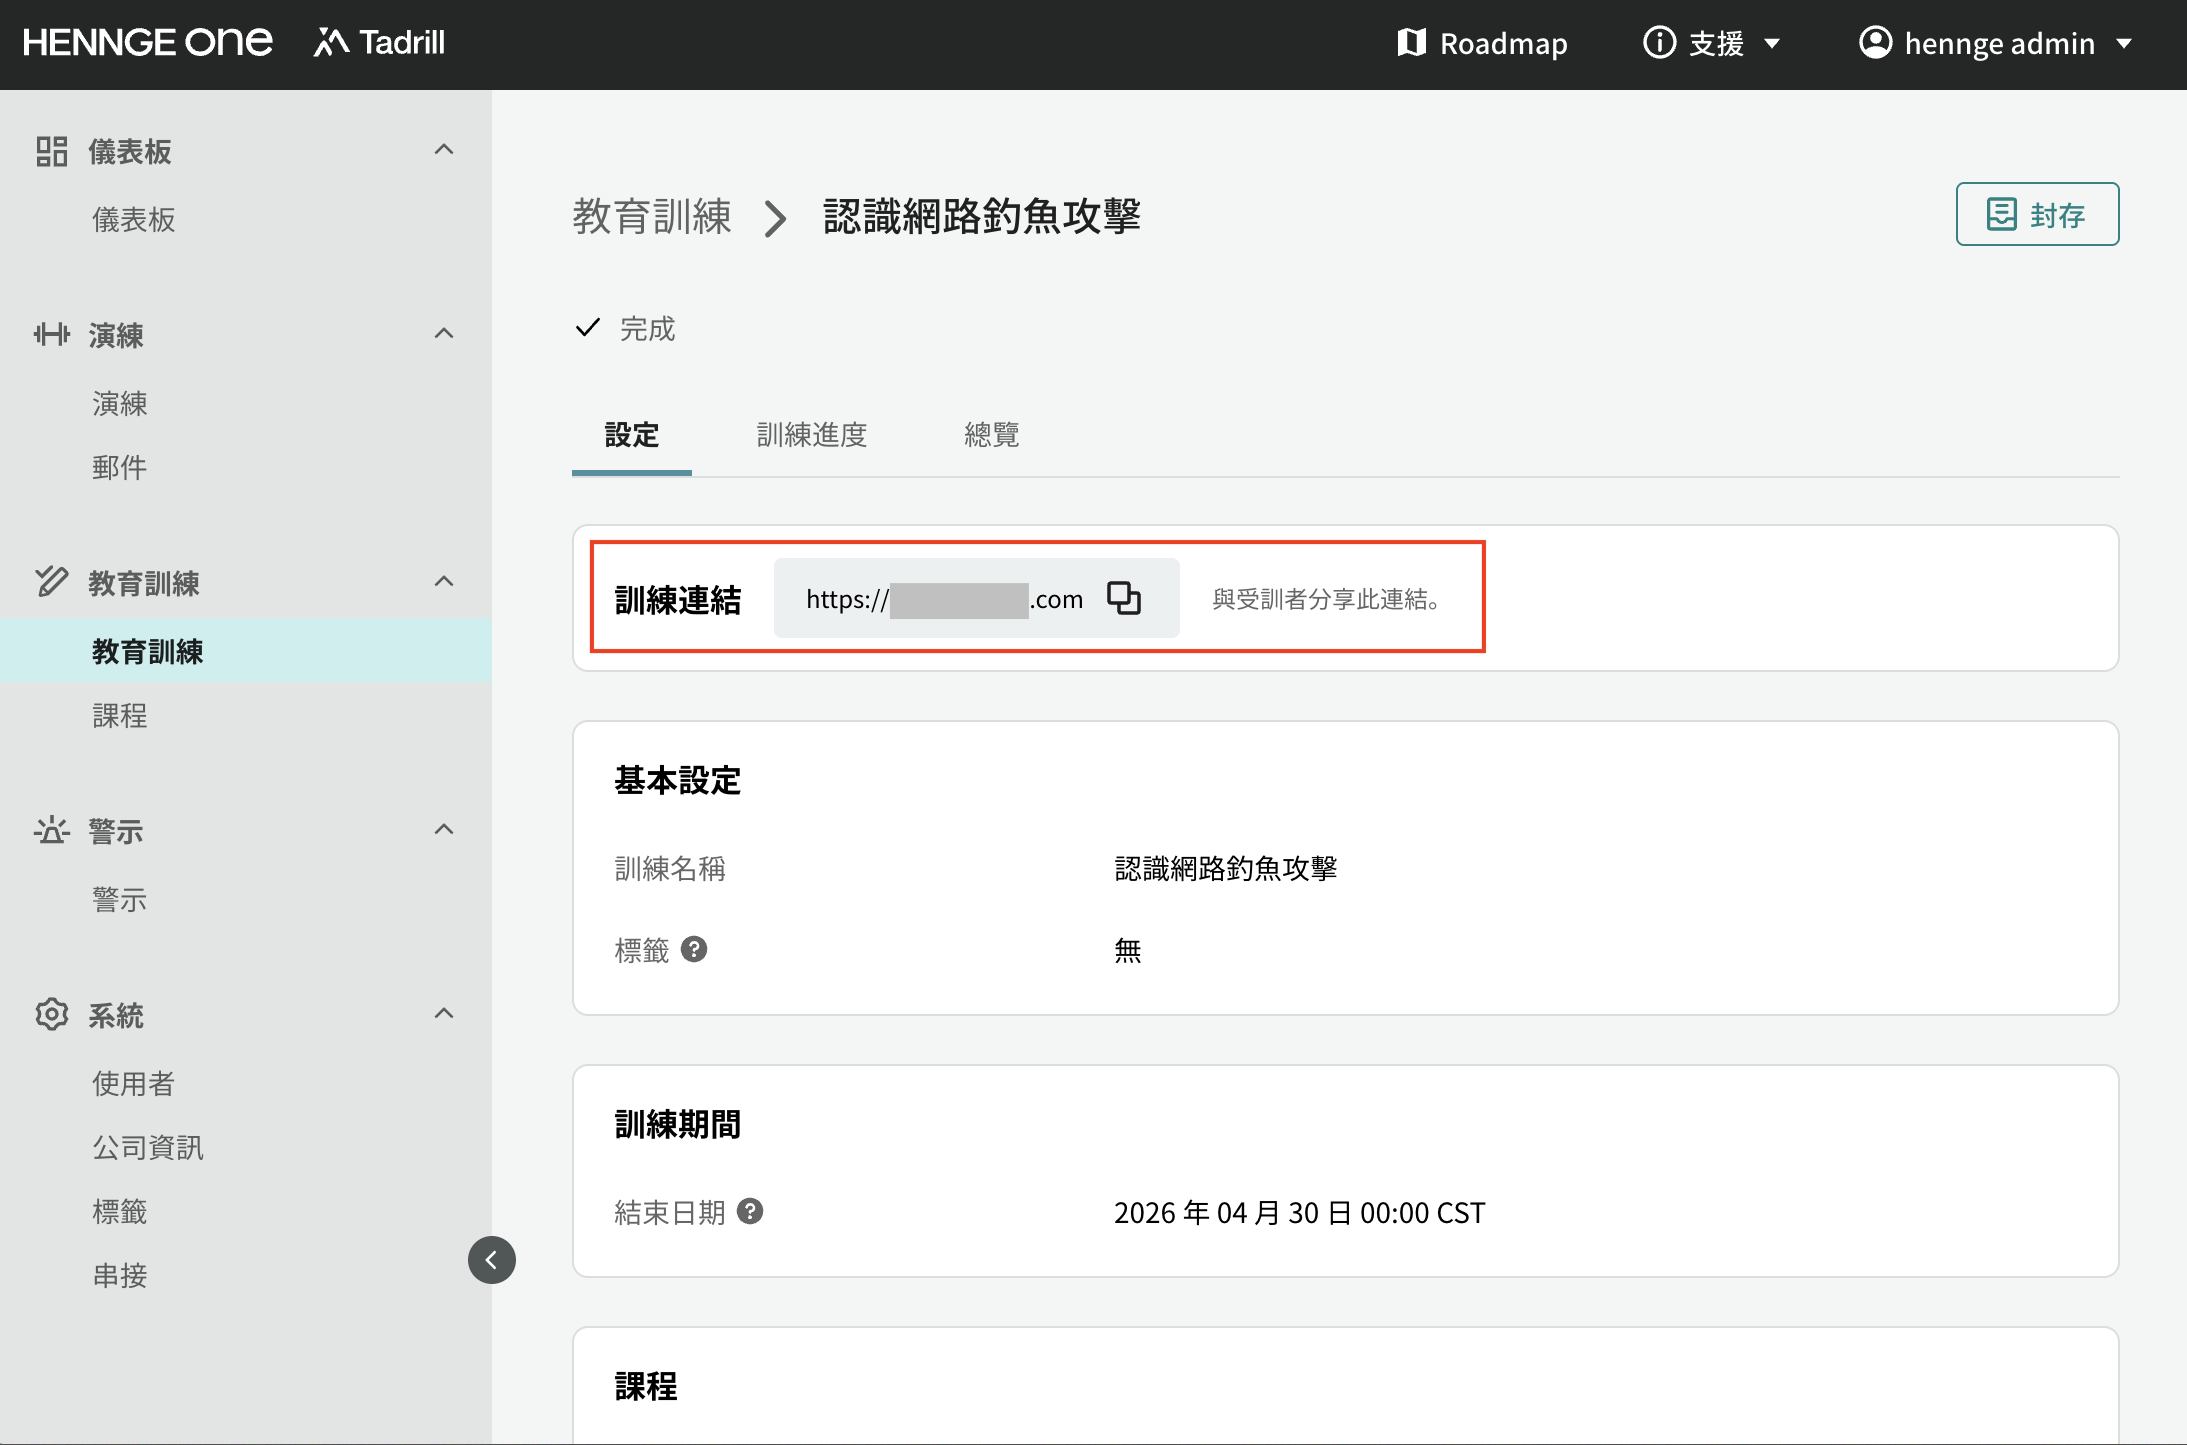The height and width of the screenshot is (1445, 2187).
Task: Click help icon next to 標籤
Action: [694, 949]
